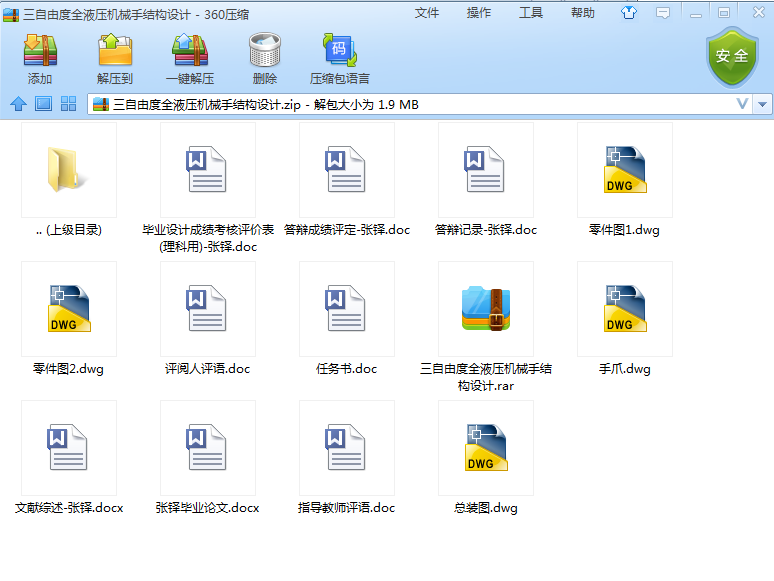This screenshot has width=774, height=581.
Task: Select 毕业设计成绩考核评价表(理科用)-张铎.doc file icon
Action: (x=208, y=170)
